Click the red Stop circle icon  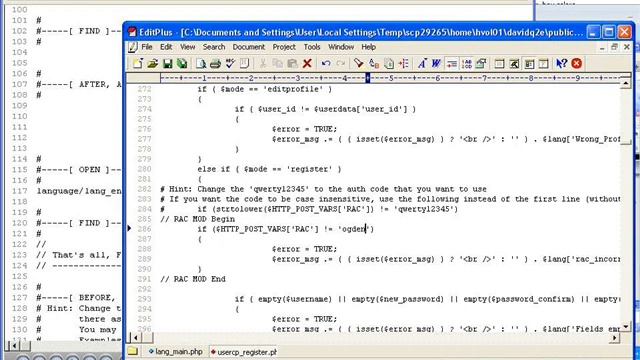577,64
